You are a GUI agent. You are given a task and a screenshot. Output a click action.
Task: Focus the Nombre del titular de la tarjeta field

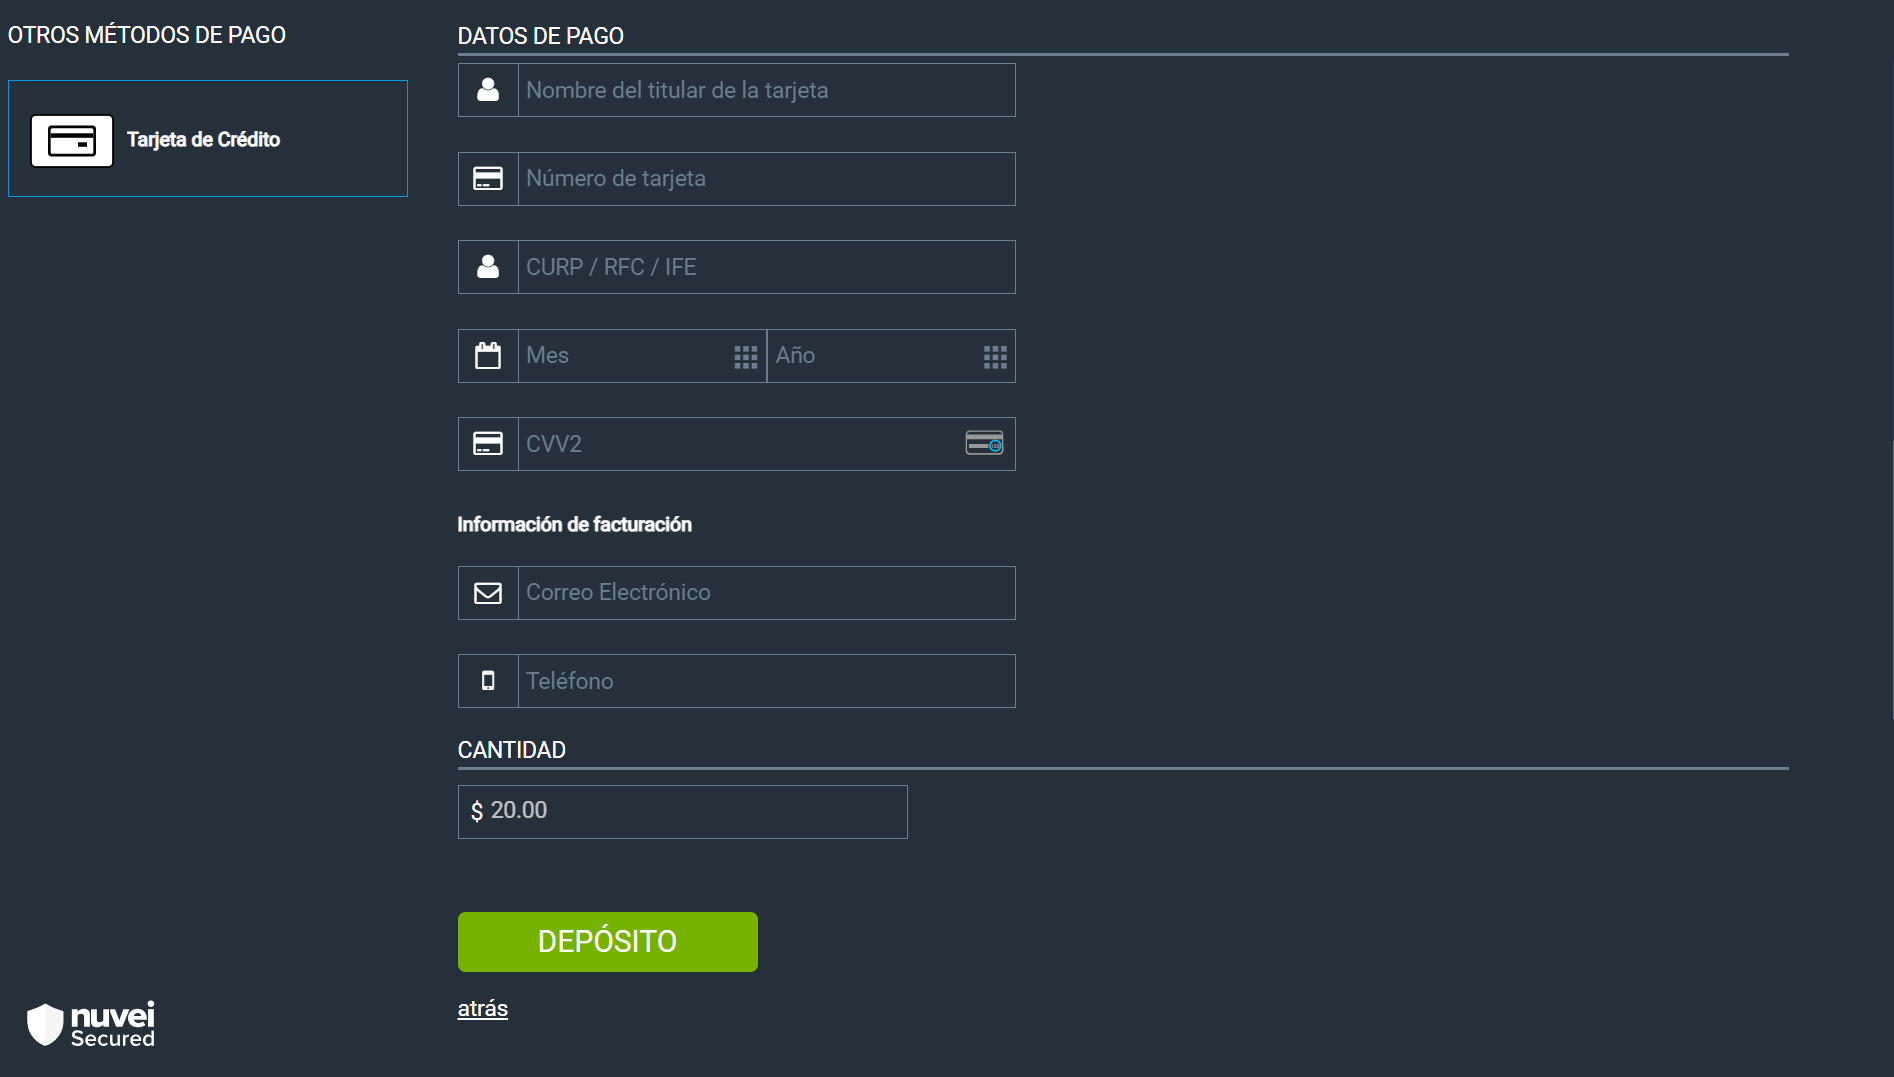coord(766,90)
